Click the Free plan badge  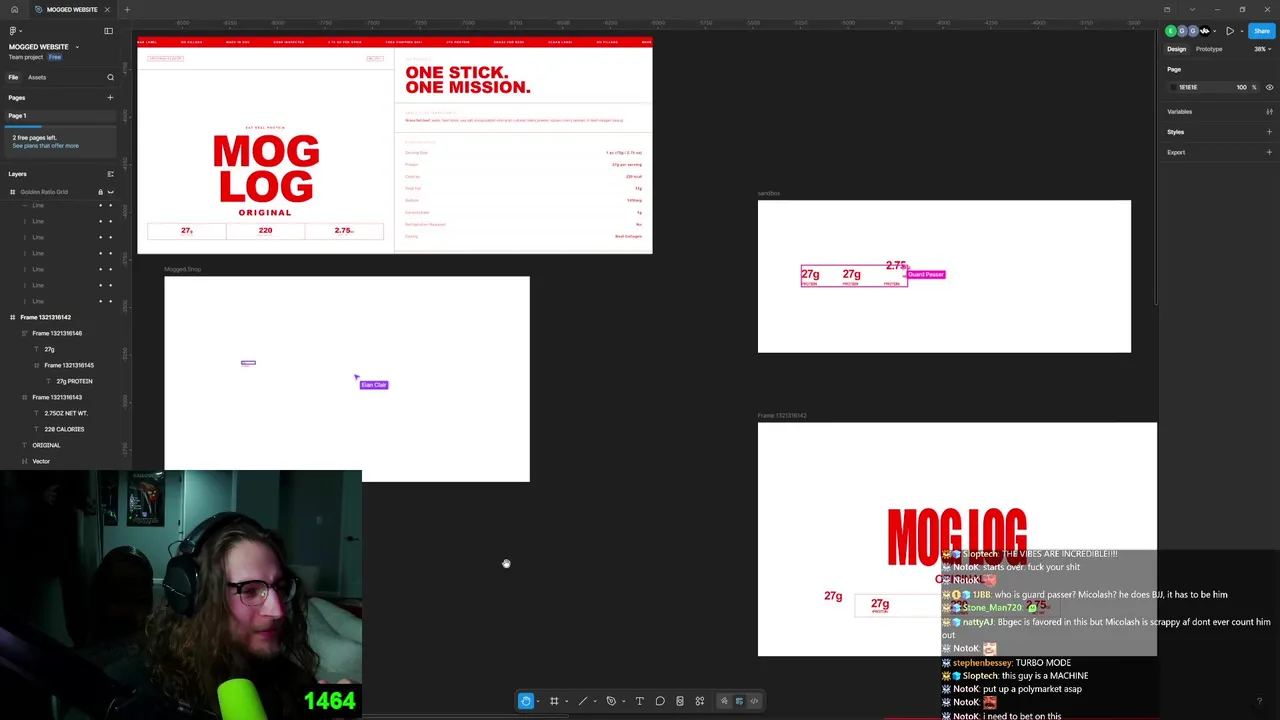[55, 57]
